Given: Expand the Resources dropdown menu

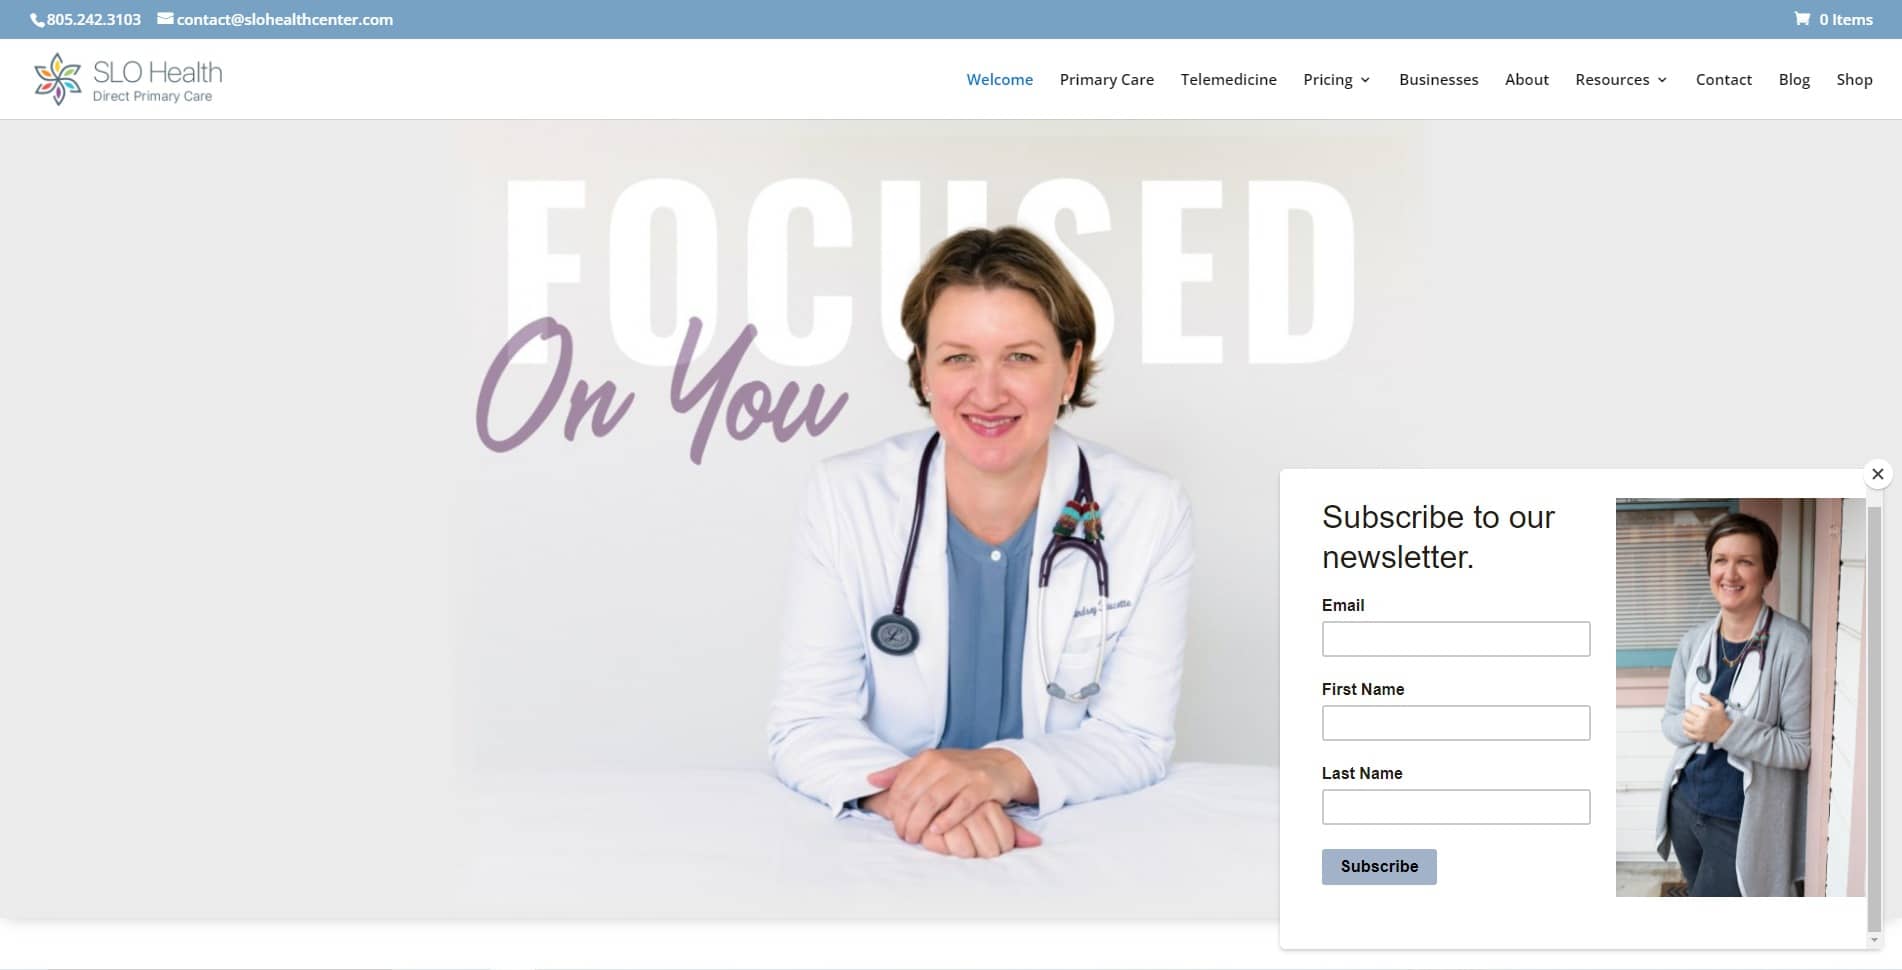Looking at the screenshot, I should pos(1620,80).
